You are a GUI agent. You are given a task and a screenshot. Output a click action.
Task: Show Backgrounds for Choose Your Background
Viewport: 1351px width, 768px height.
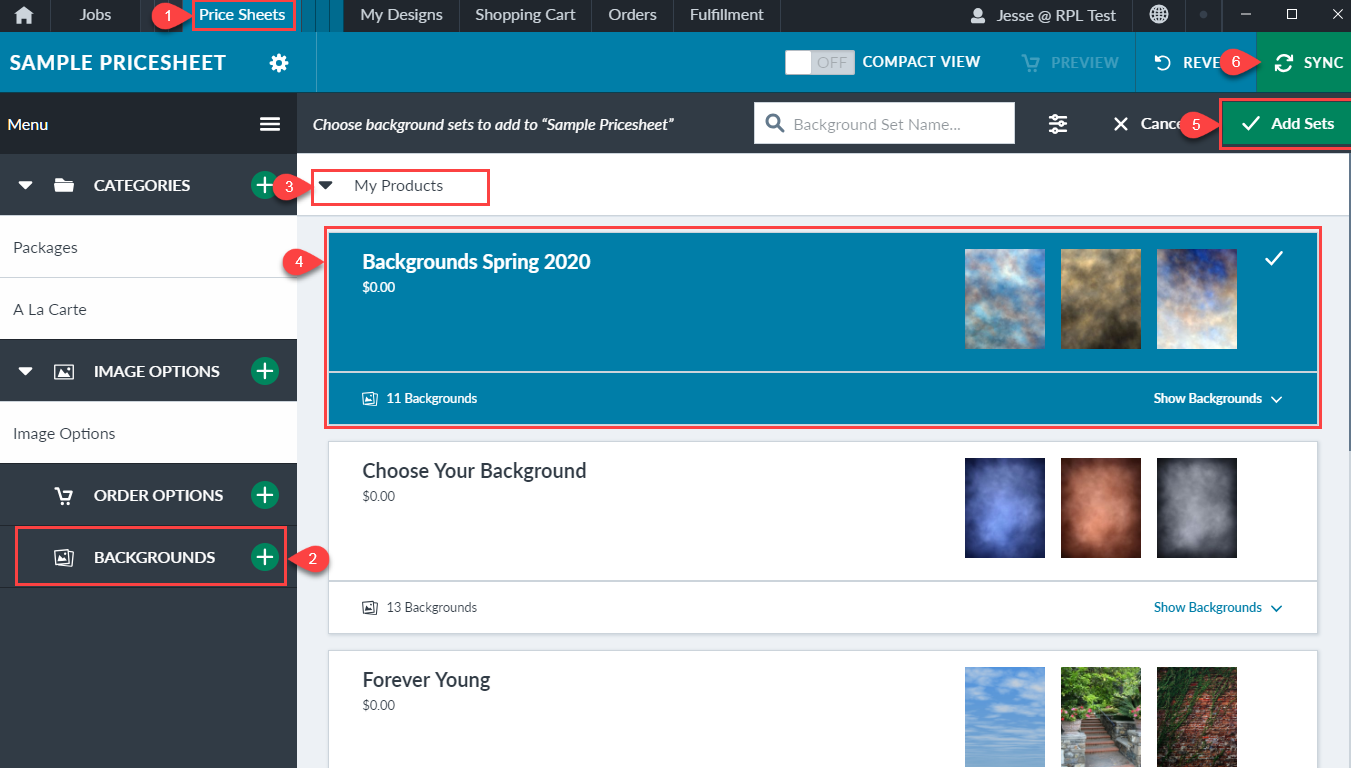pyautogui.click(x=1217, y=607)
